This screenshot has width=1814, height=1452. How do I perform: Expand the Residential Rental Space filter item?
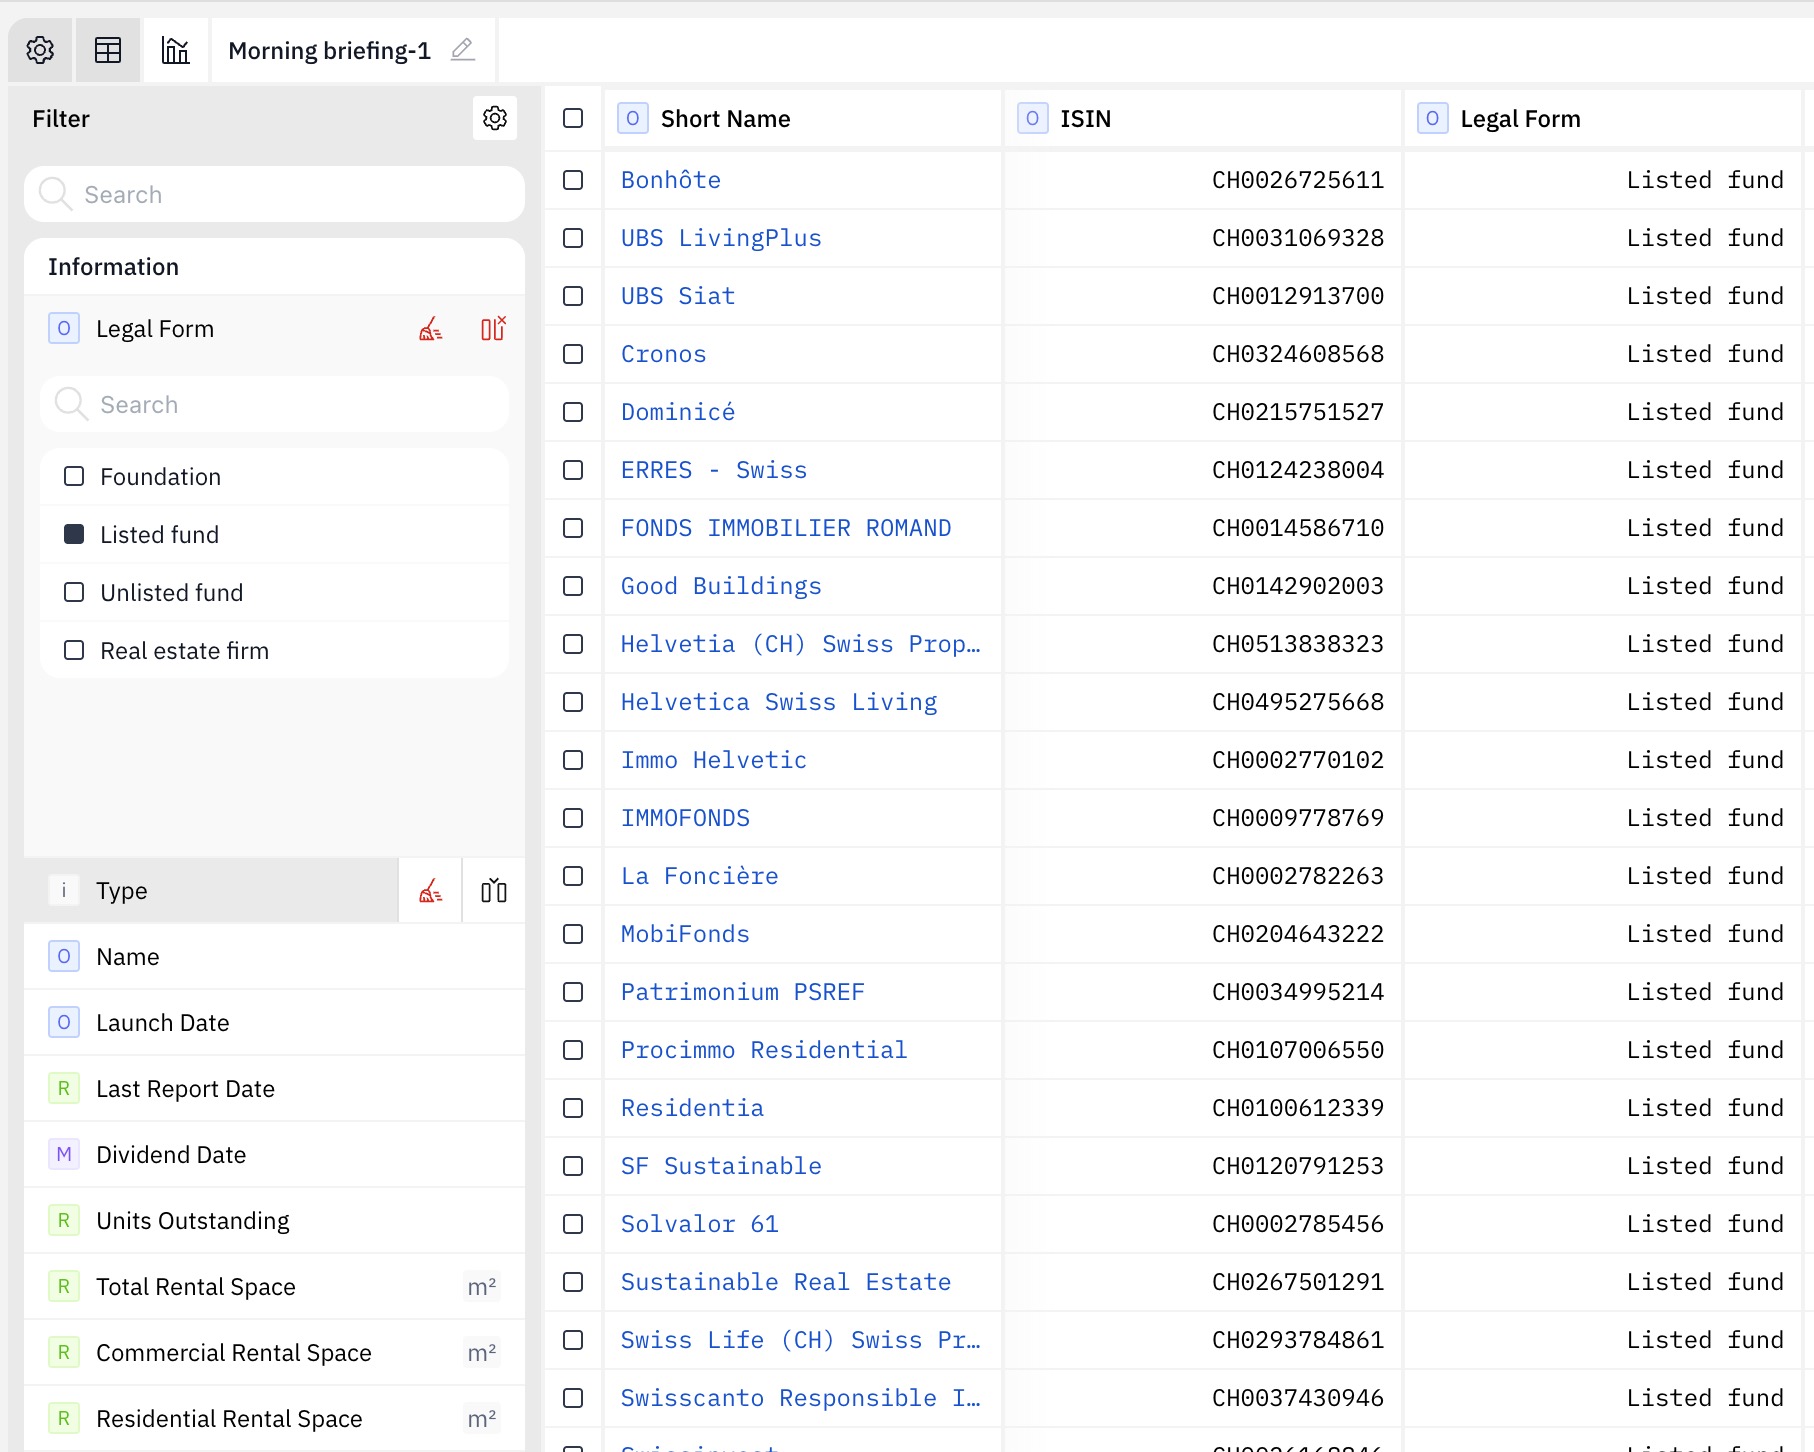coord(274,1419)
